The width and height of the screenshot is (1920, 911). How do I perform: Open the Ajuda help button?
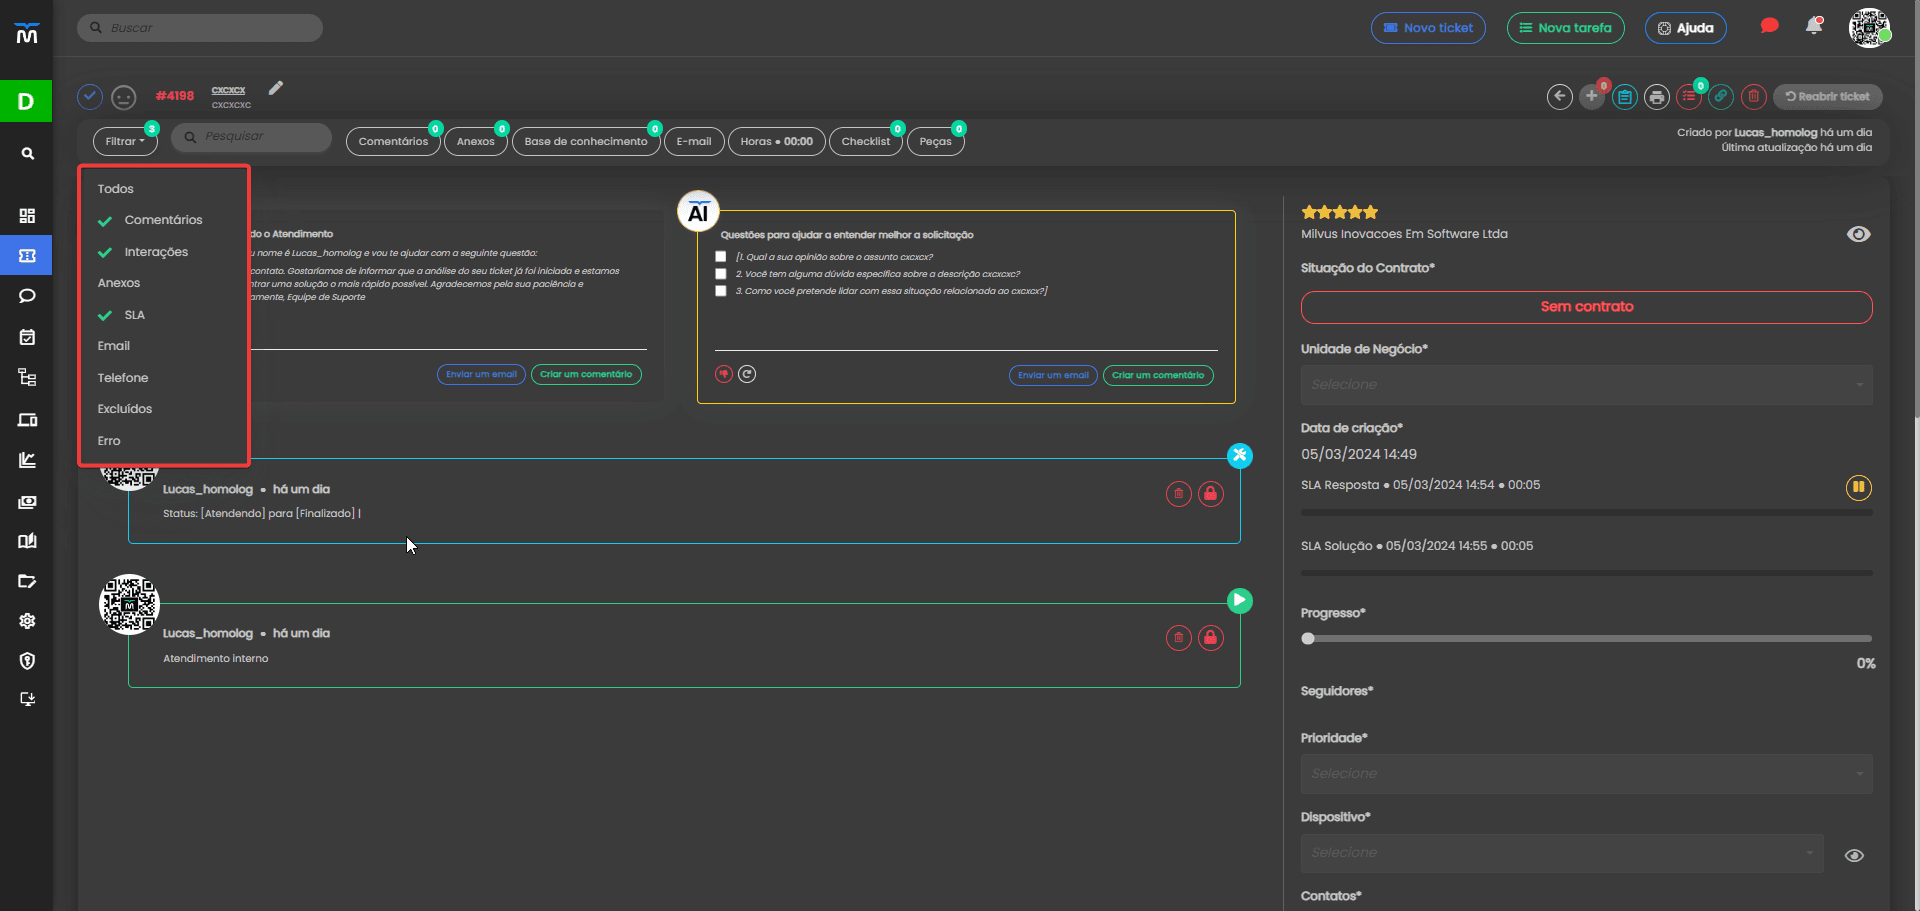tap(1685, 28)
